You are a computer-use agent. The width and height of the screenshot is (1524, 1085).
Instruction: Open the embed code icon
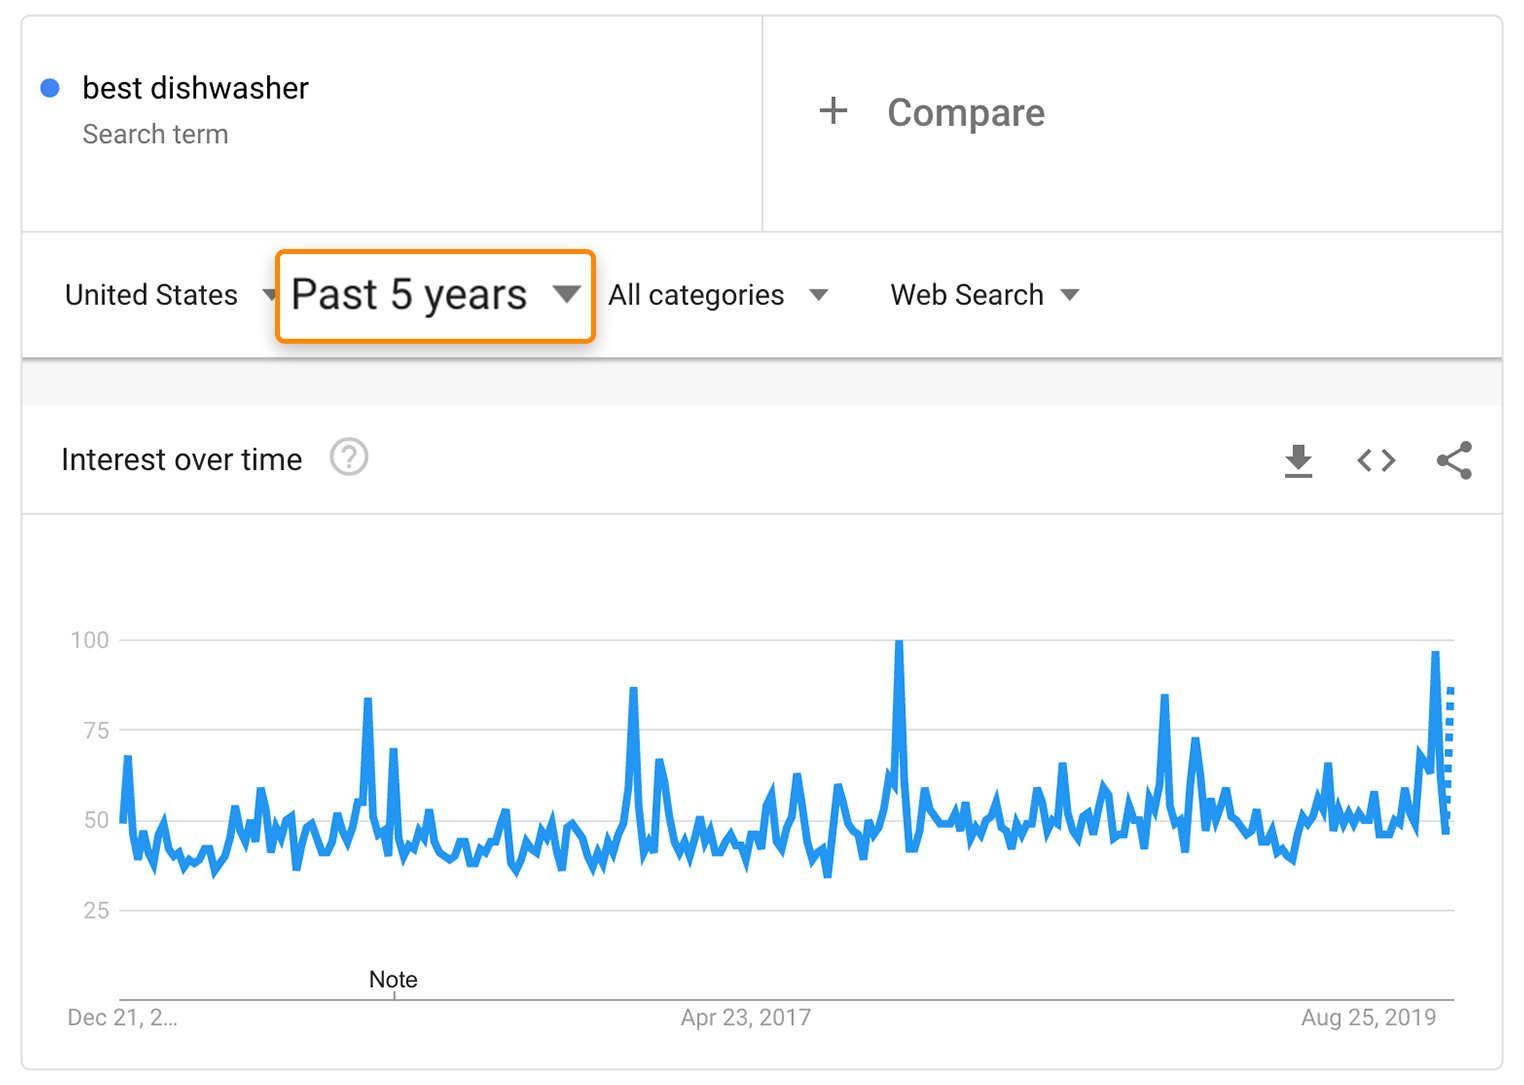[1376, 460]
